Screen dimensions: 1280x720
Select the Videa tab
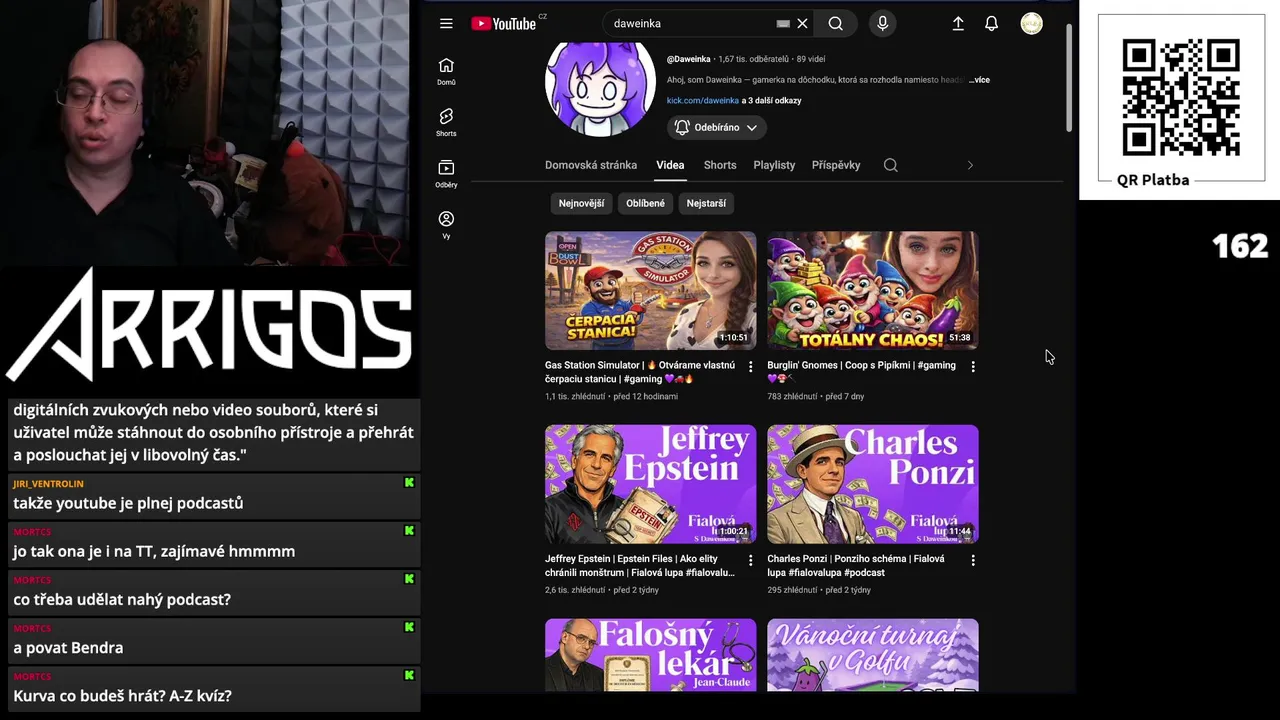click(x=670, y=165)
